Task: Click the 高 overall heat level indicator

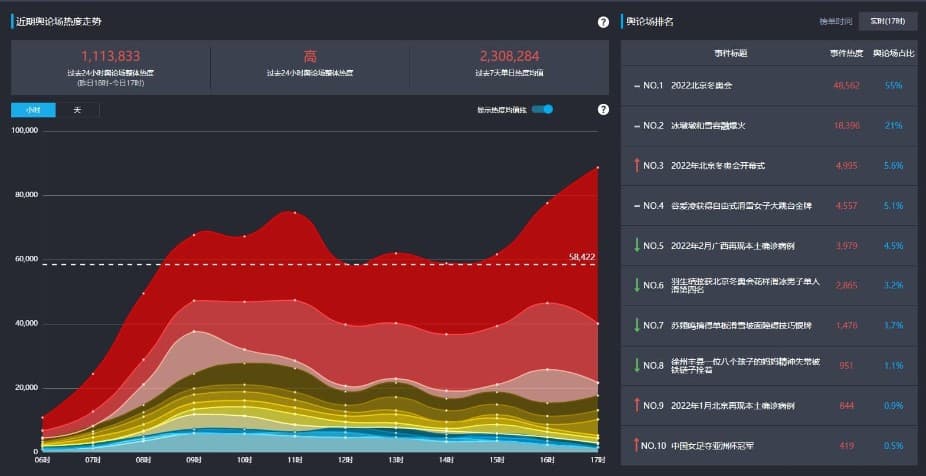Action: pyautogui.click(x=310, y=56)
